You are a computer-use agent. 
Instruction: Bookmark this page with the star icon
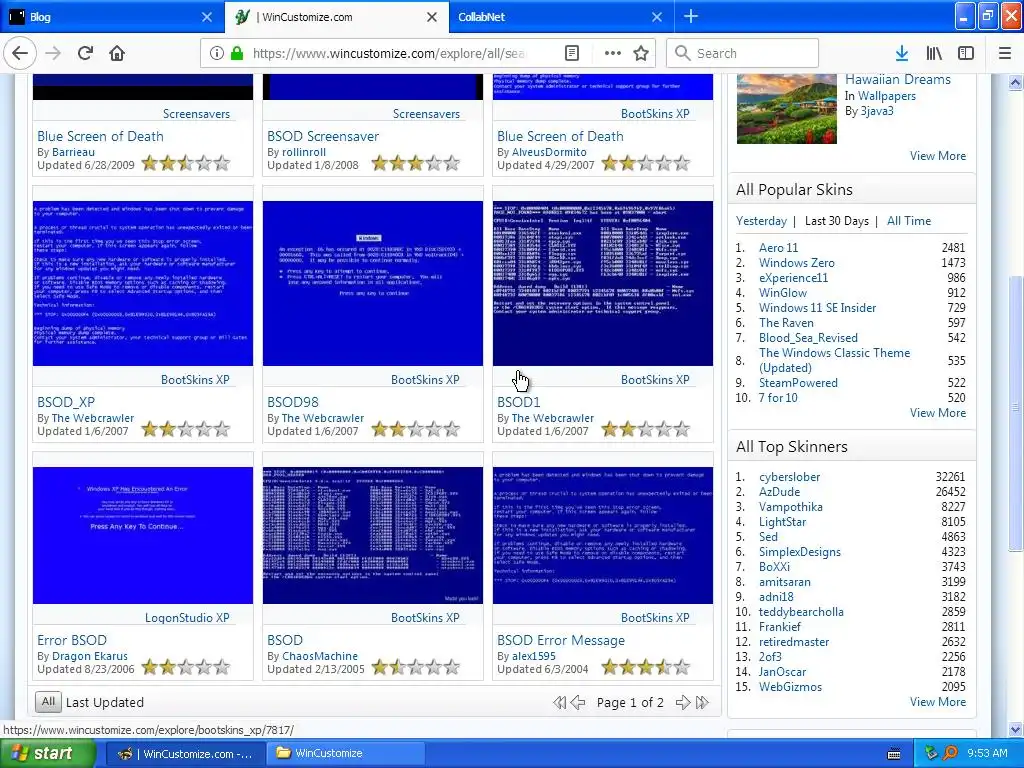pos(641,54)
